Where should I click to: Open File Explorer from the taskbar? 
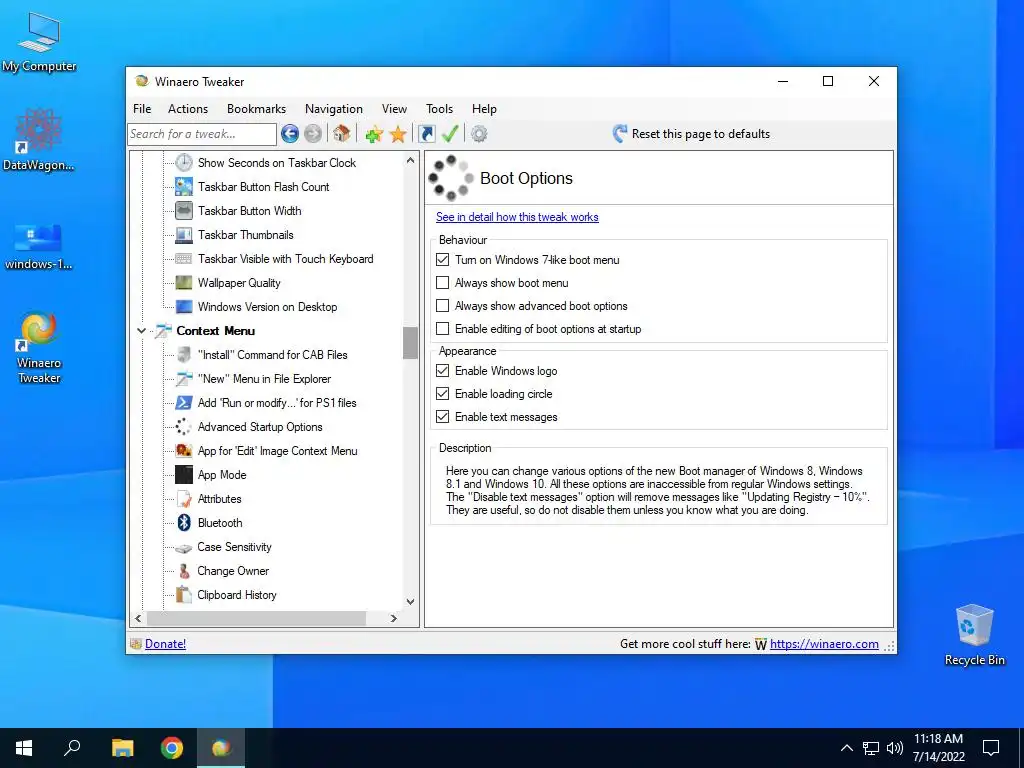122,748
